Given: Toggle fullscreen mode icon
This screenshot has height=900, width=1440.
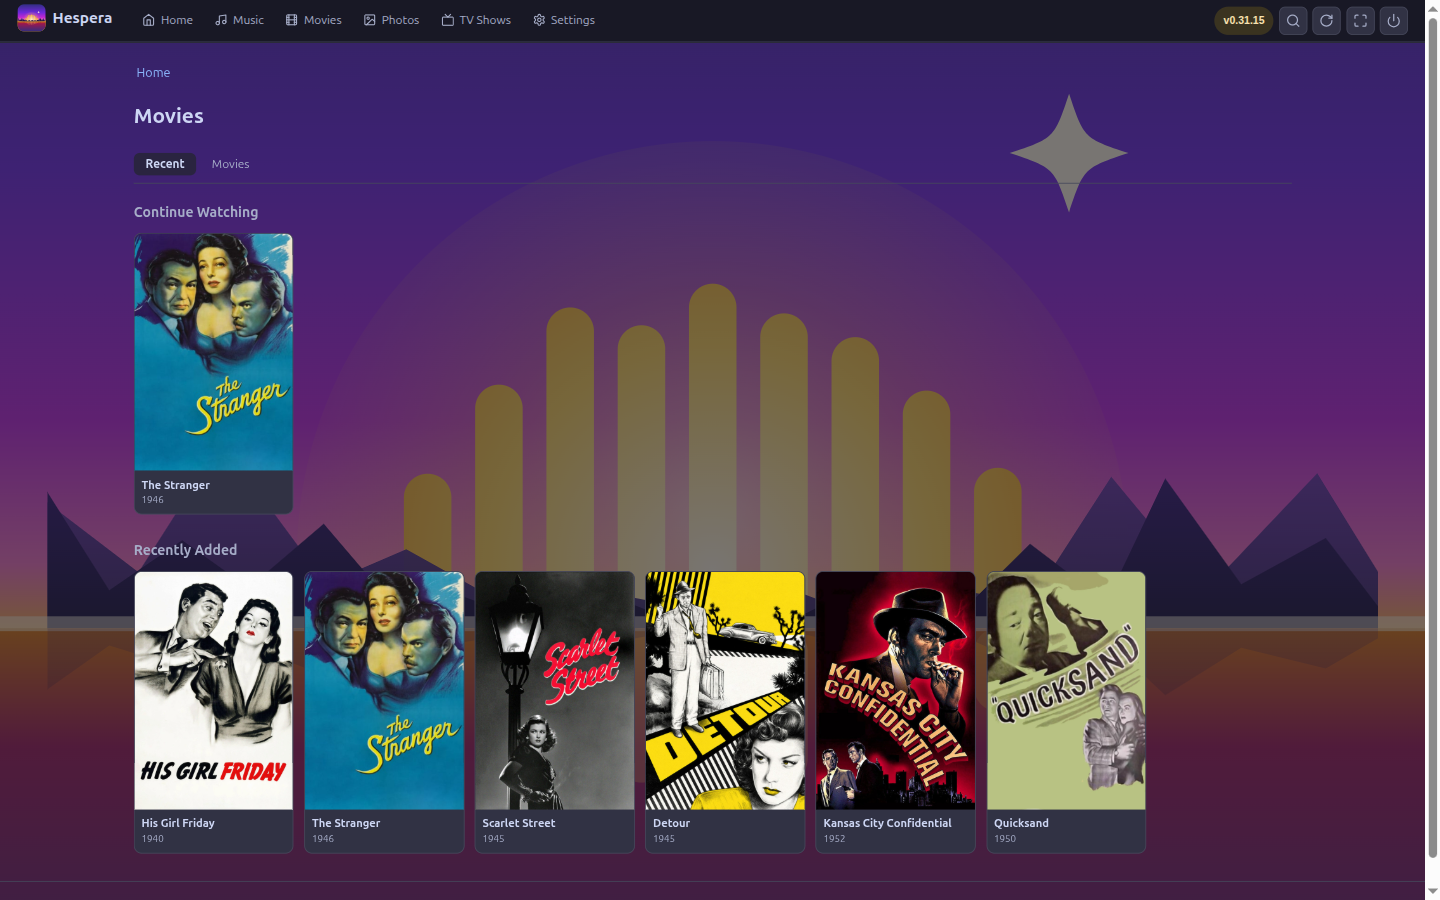Looking at the screenshot, I should pos(1360,20).
